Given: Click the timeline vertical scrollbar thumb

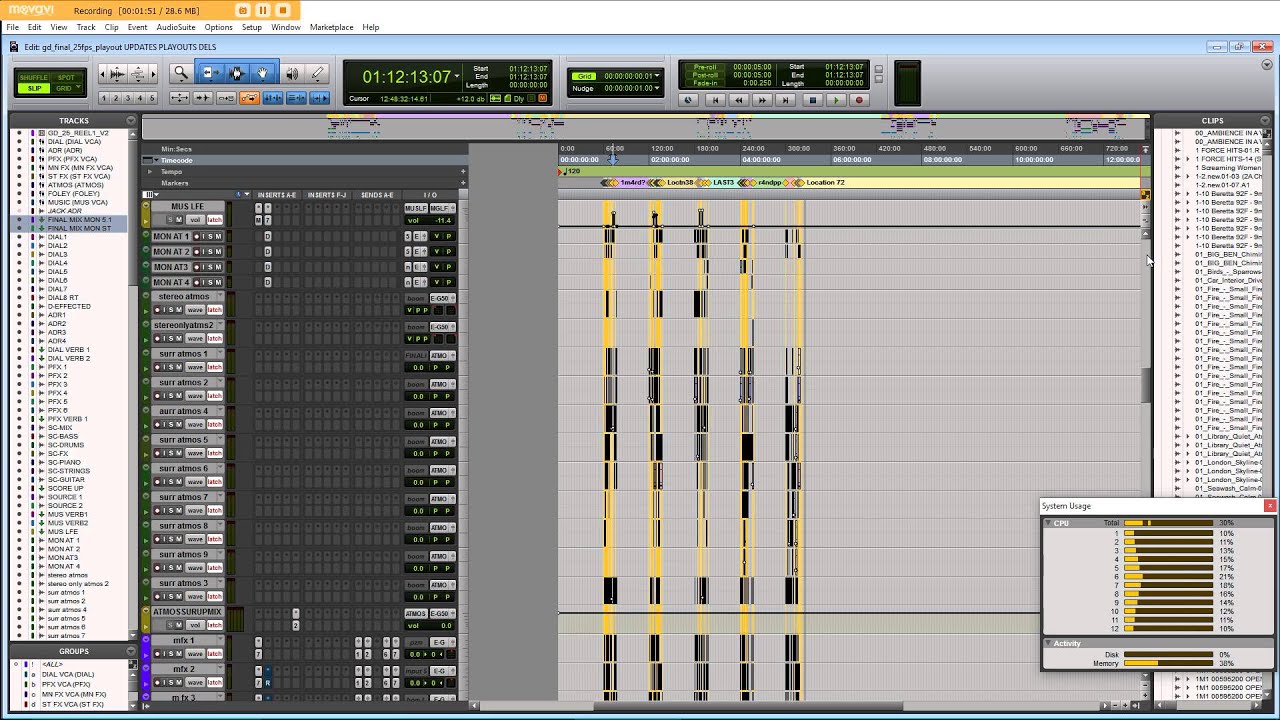Looking at the screenshot, I should [1147, 385].
